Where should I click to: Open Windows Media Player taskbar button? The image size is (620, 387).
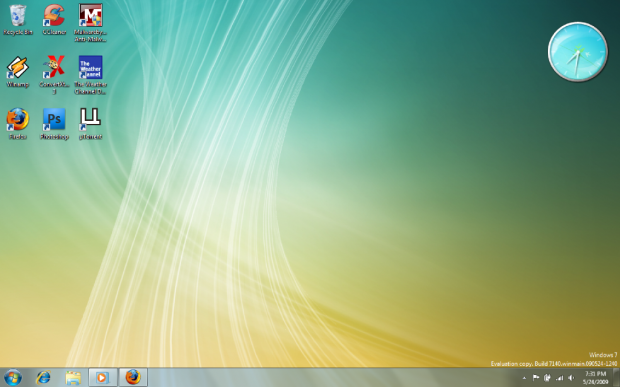pos(103,378)
